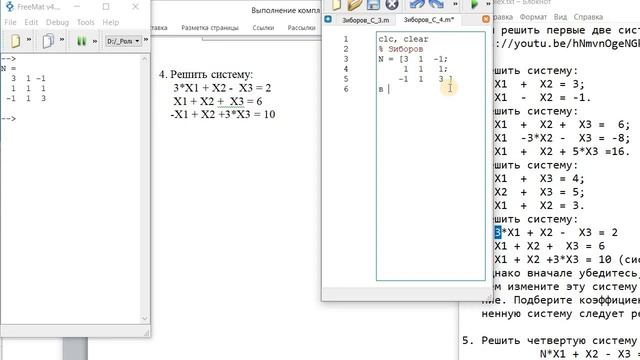
Task: Click Notepad line 'X1 + X2 = 3;'
Action: 539,84
